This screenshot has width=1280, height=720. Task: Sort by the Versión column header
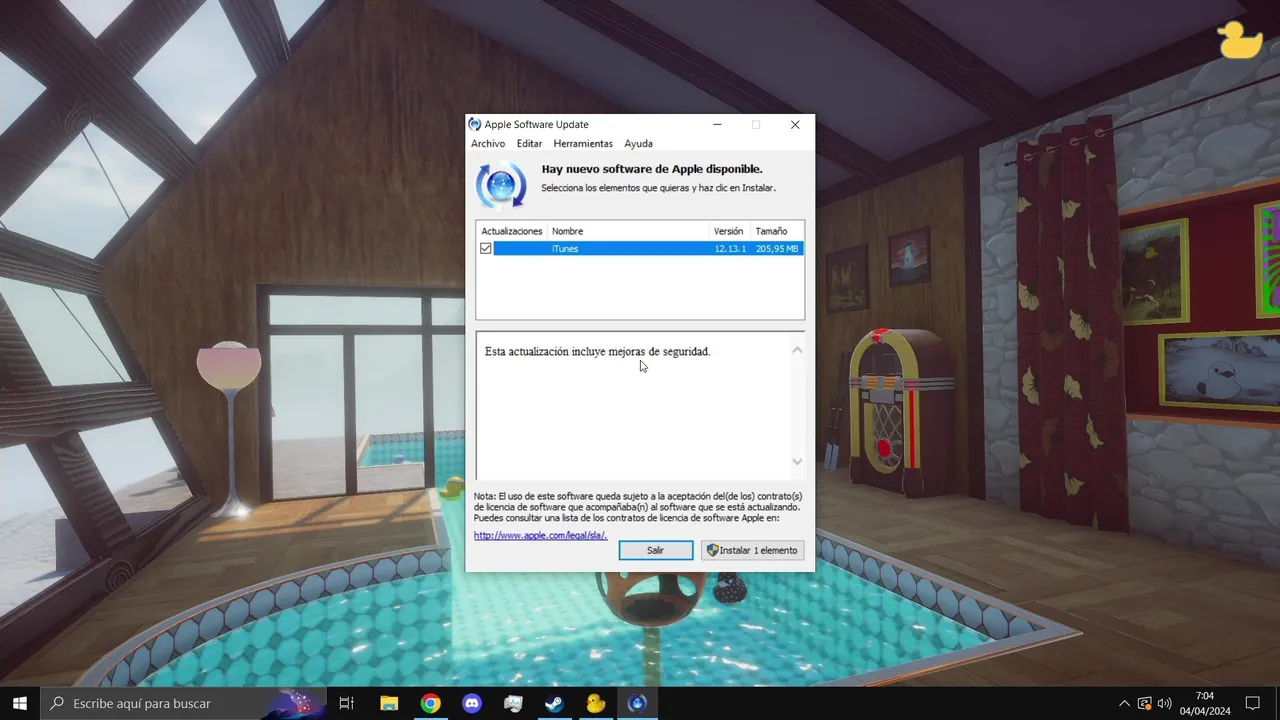[x=730, y=231]
